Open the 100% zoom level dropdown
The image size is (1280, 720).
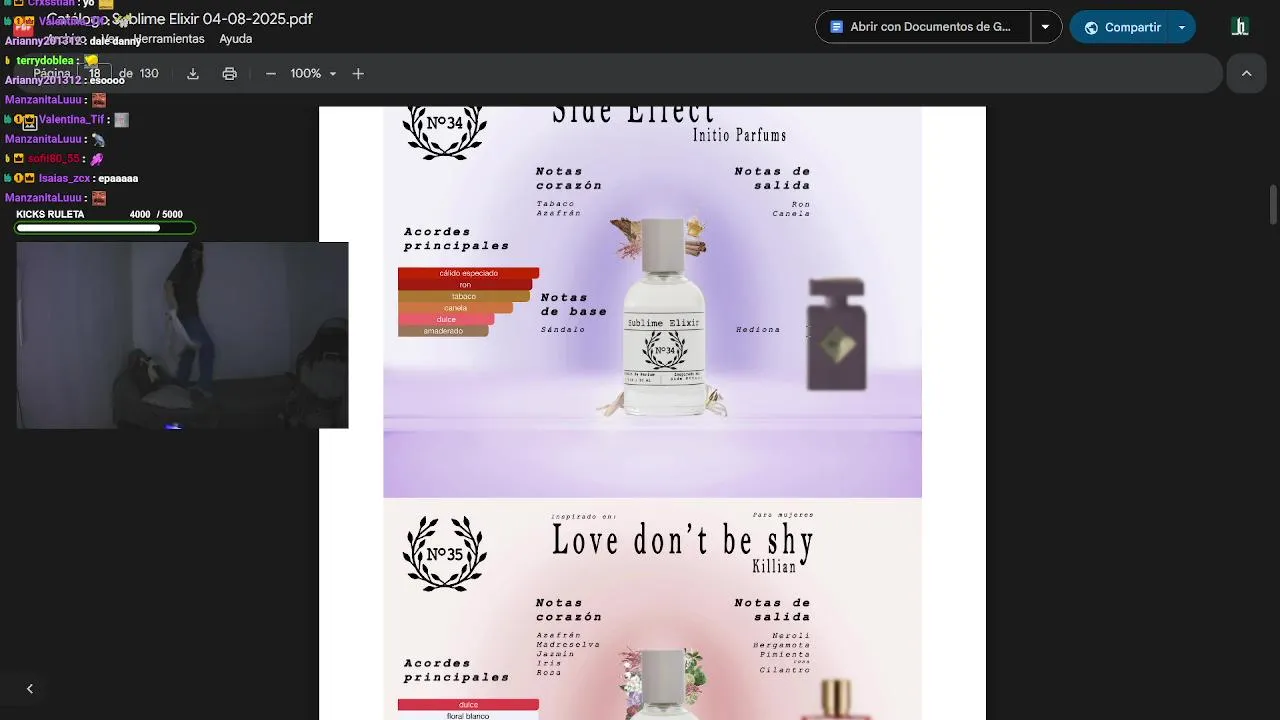[314, 74]
